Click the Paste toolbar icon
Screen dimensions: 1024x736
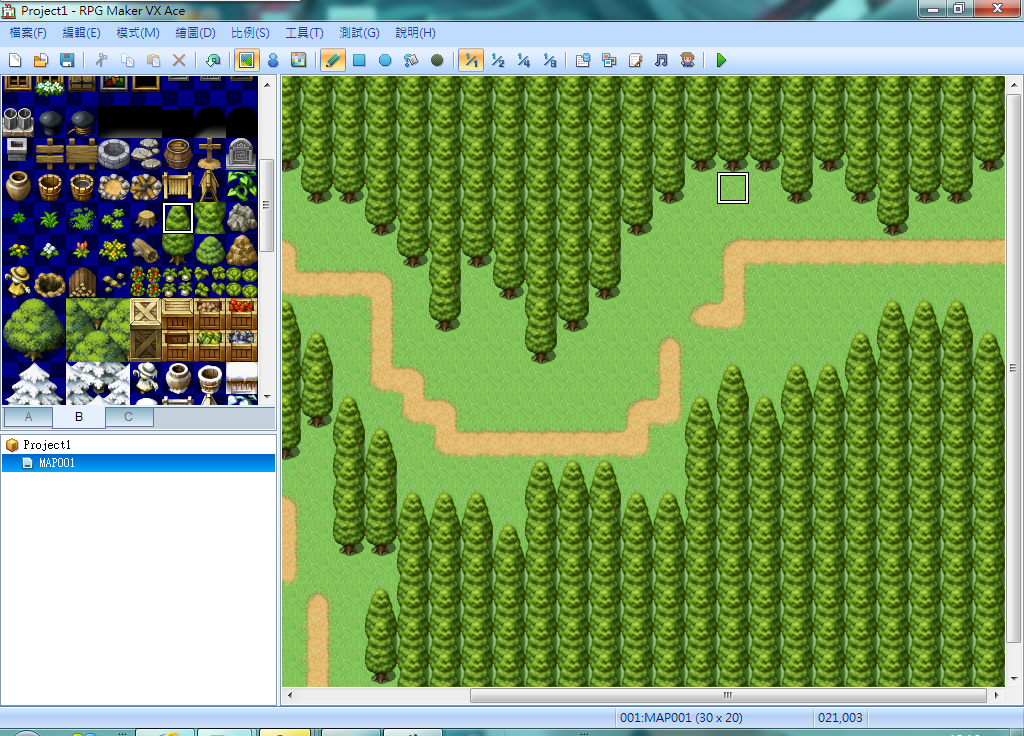click(x=153, y=61)
